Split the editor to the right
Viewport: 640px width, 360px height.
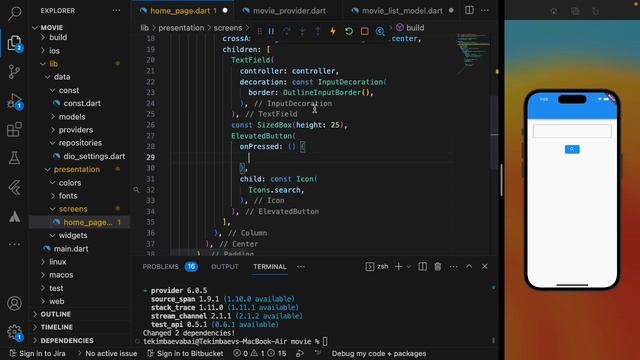tap(469, 10)
